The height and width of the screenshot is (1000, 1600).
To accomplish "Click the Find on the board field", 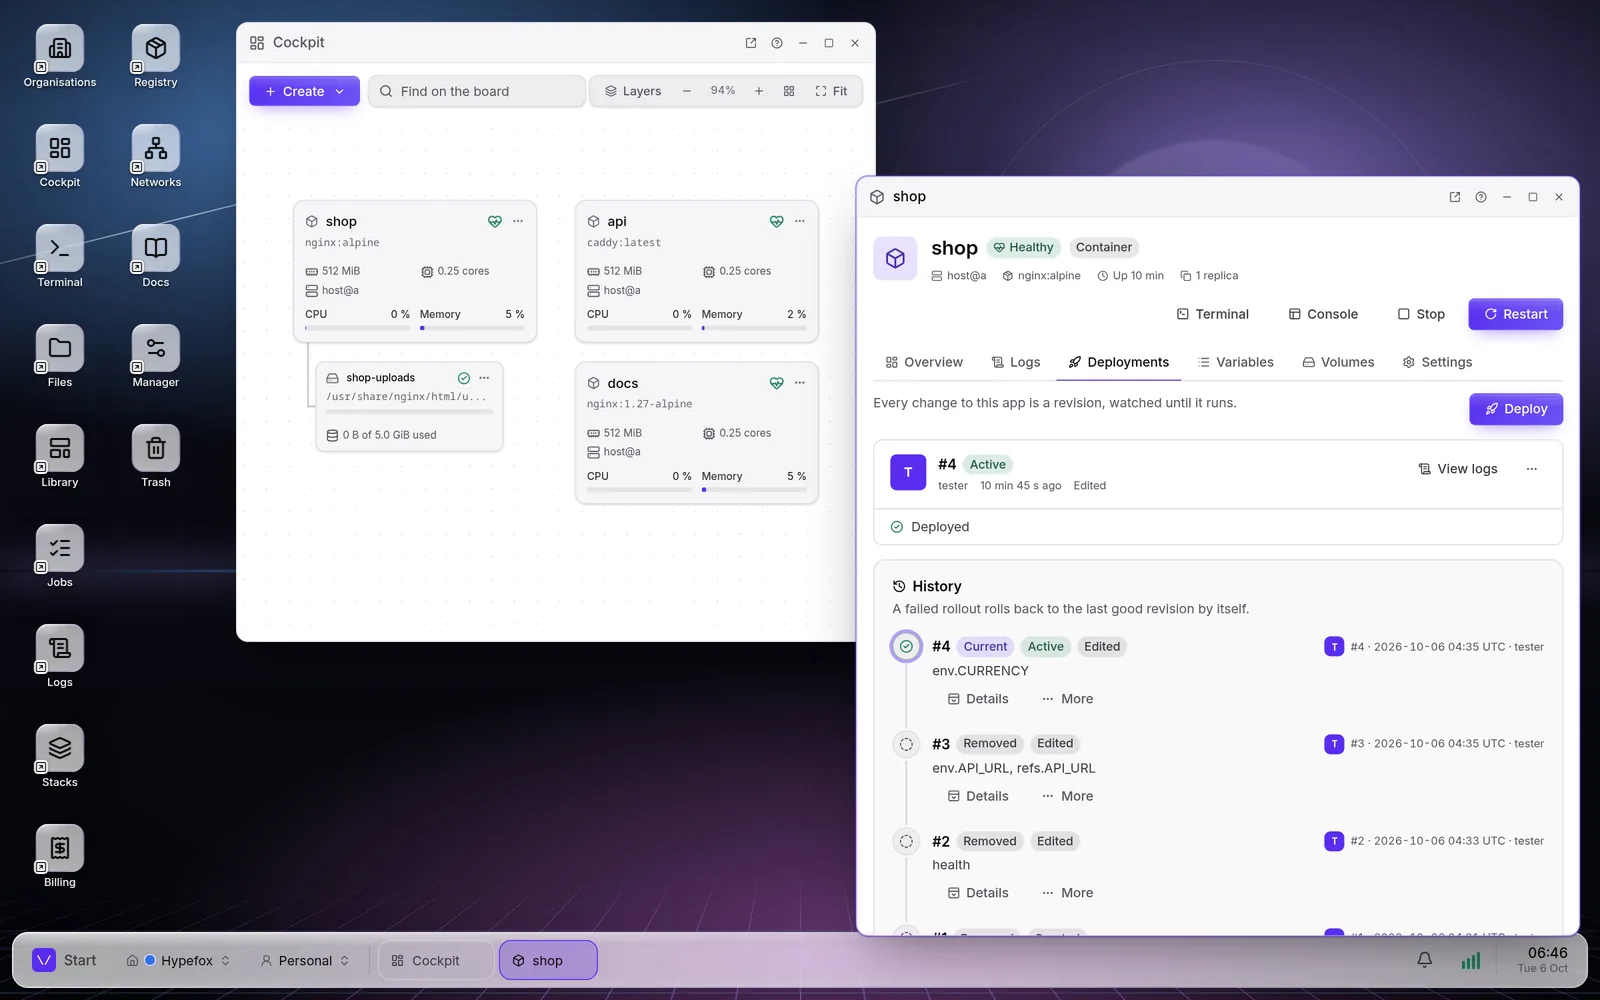I will (476, 91).
